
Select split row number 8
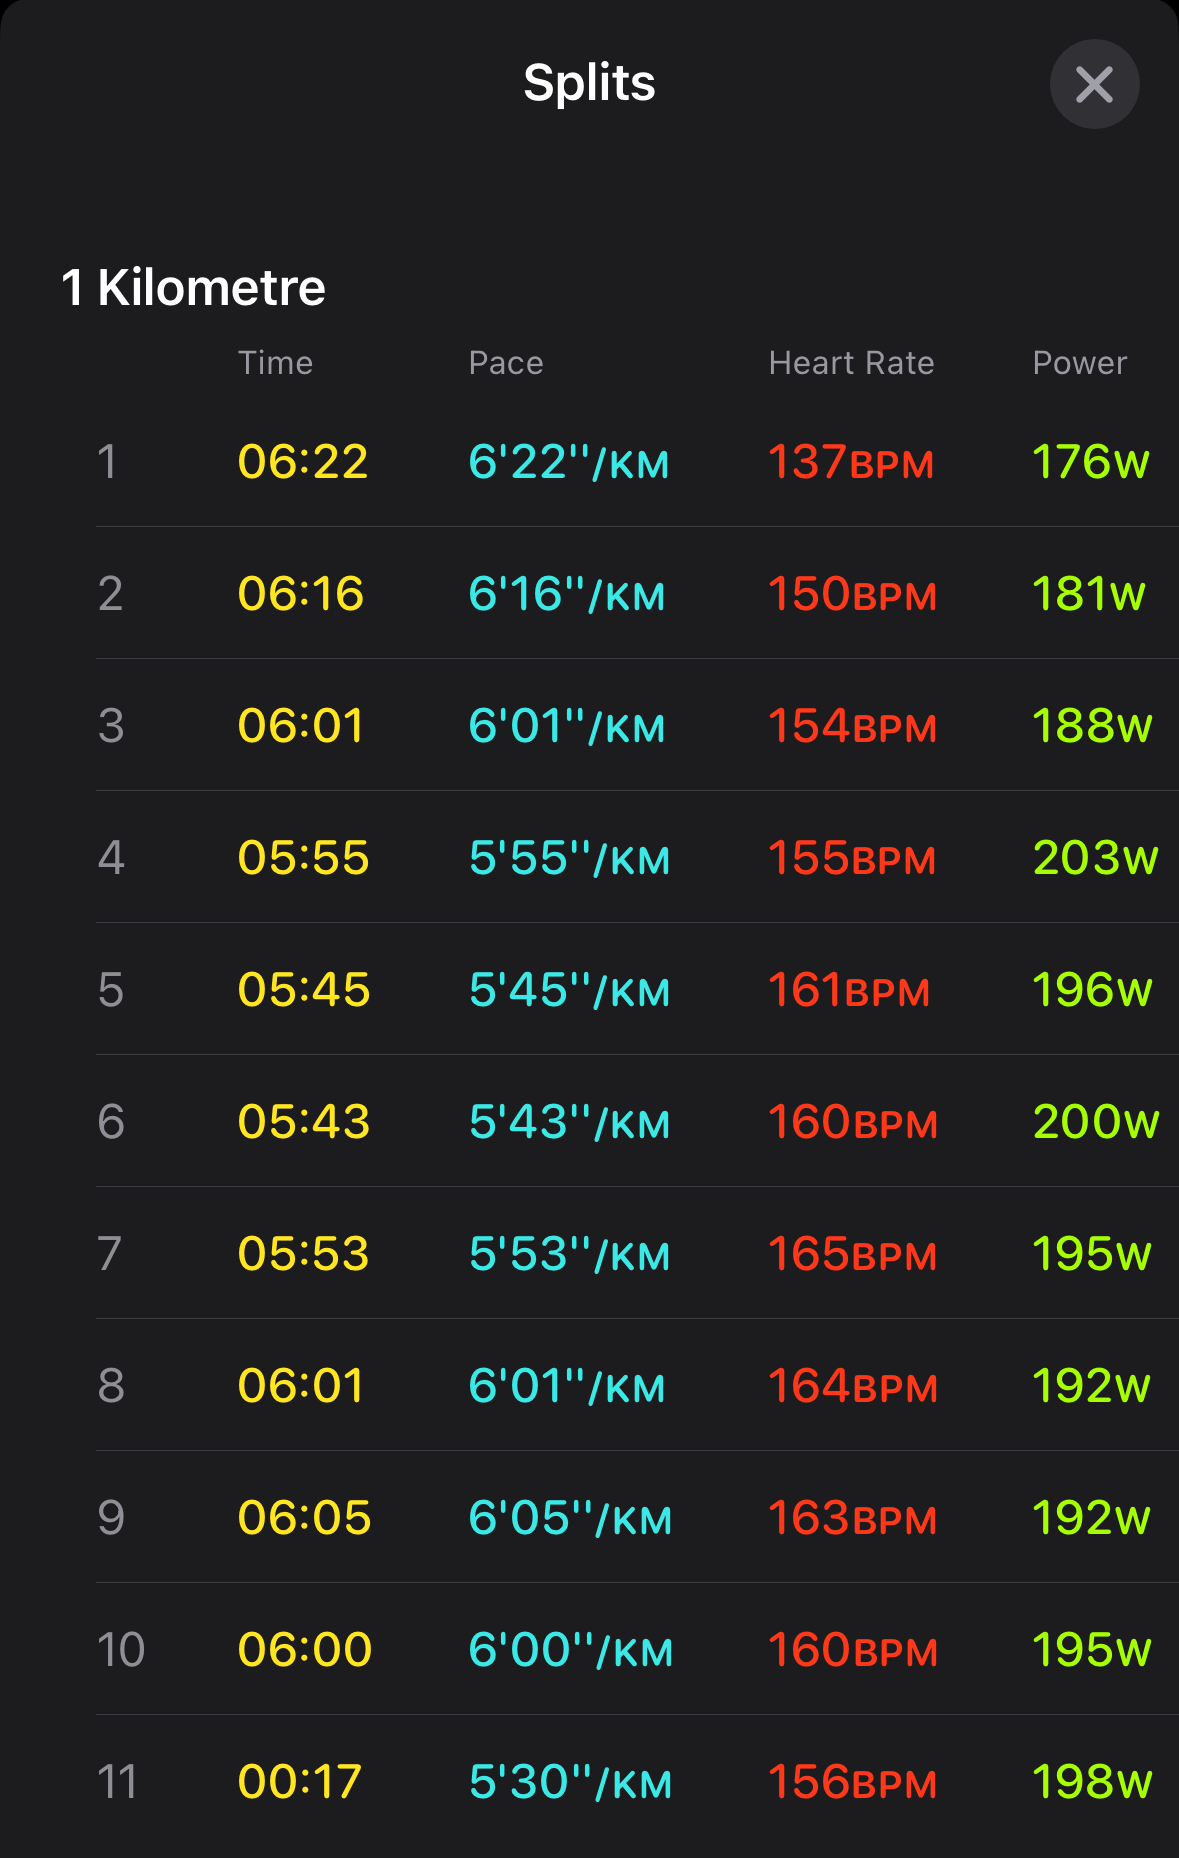(111, 1386)
